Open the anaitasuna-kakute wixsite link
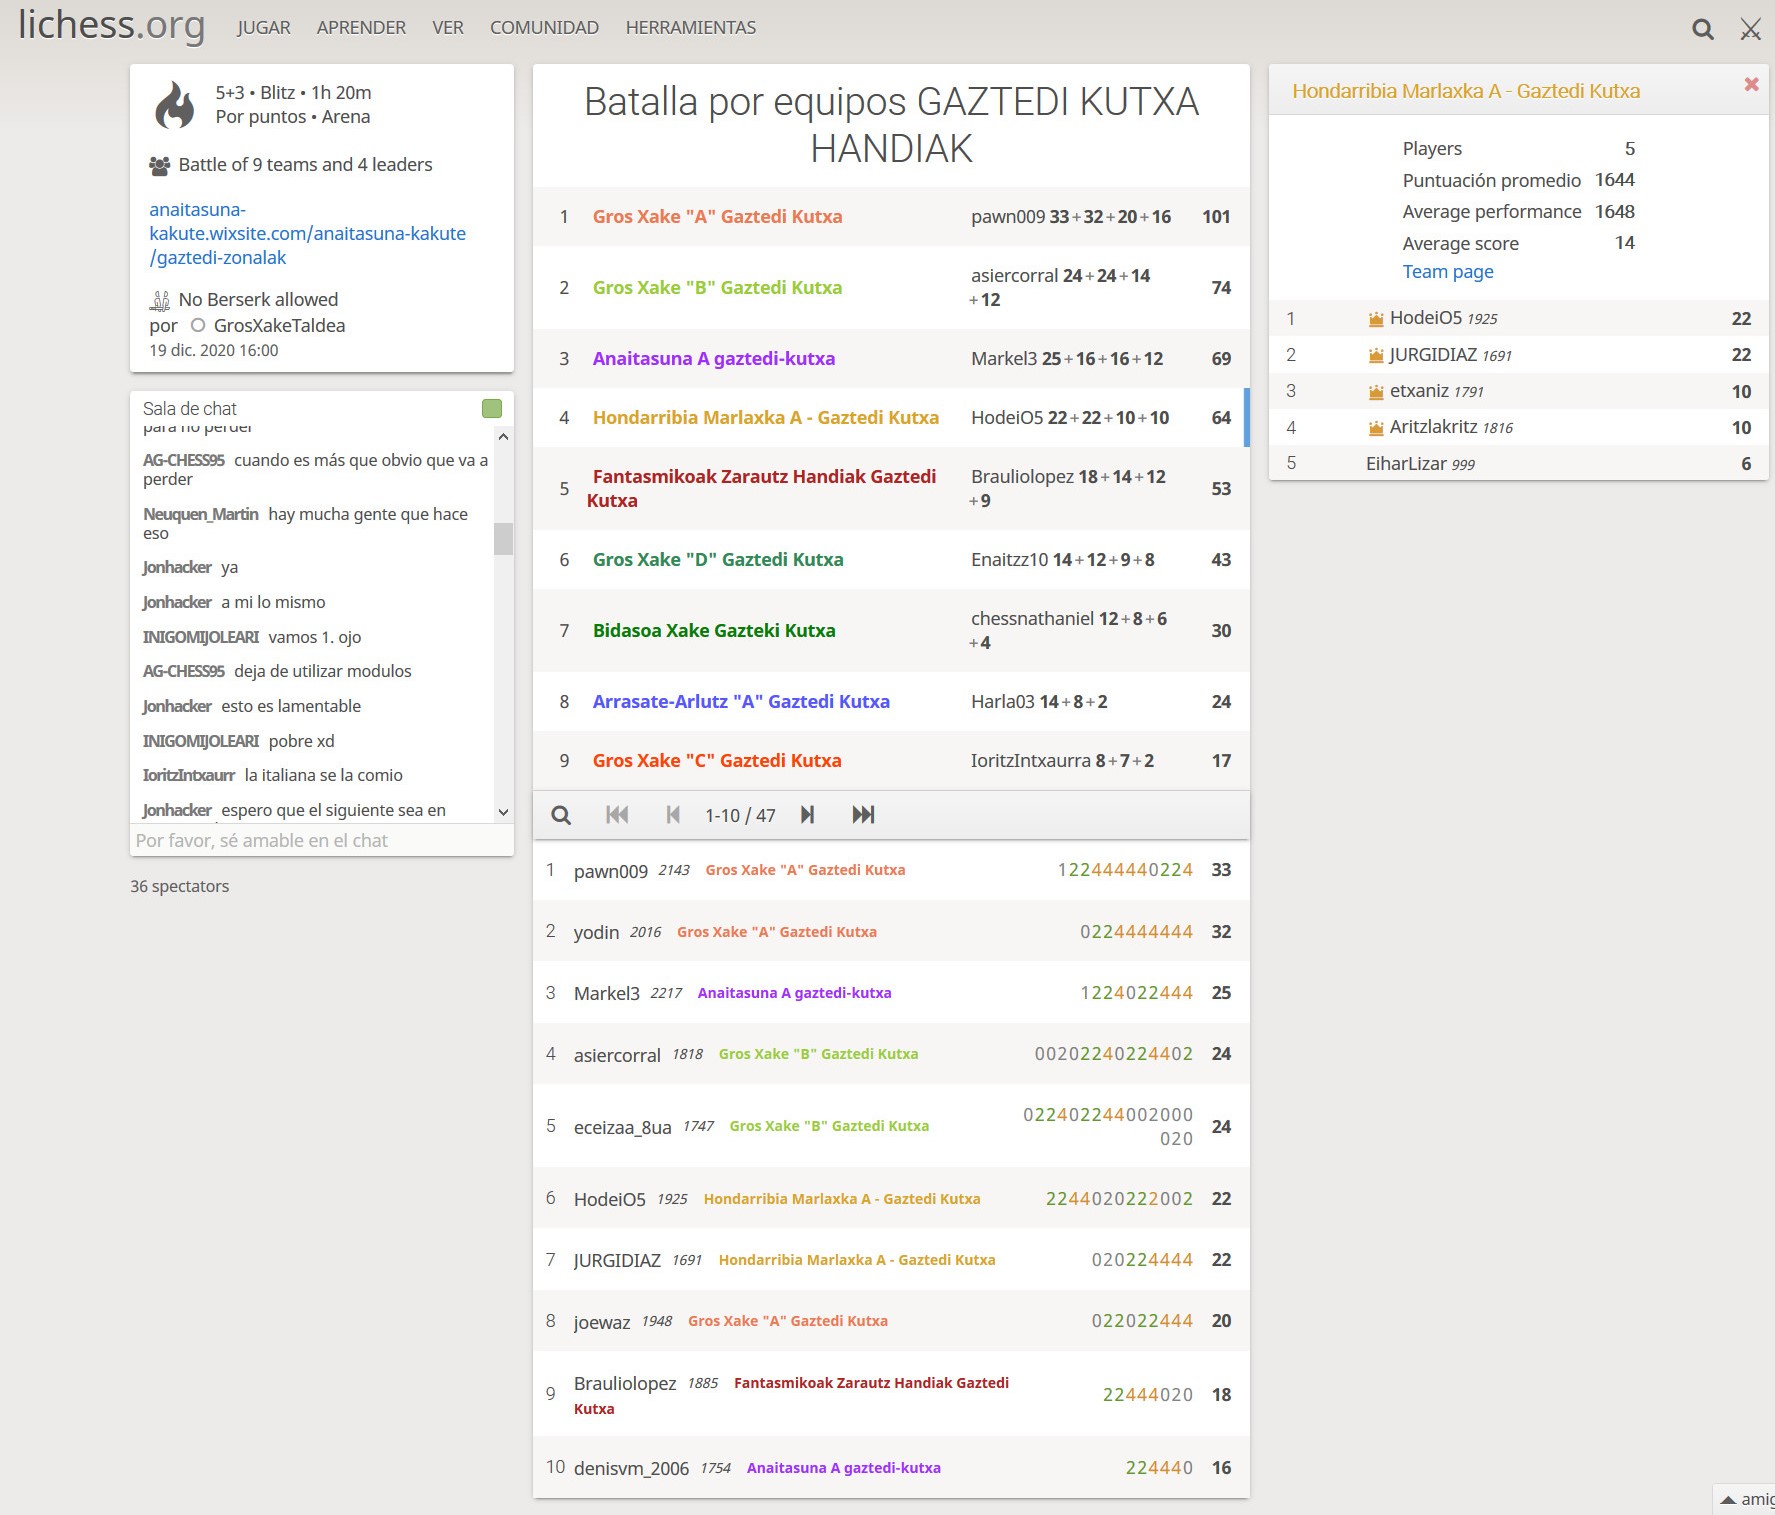Screen dimensions: 1775x1515 (x=307, y=234)
